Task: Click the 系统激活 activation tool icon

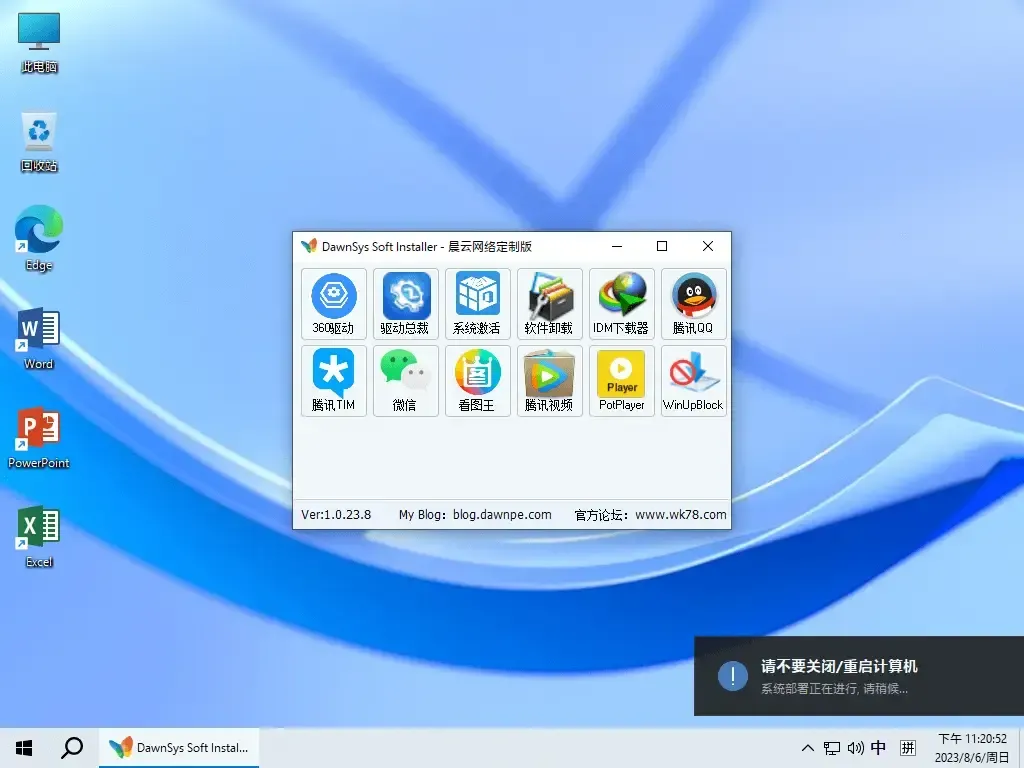Action: pyautogui.click(x=477, y=303)
